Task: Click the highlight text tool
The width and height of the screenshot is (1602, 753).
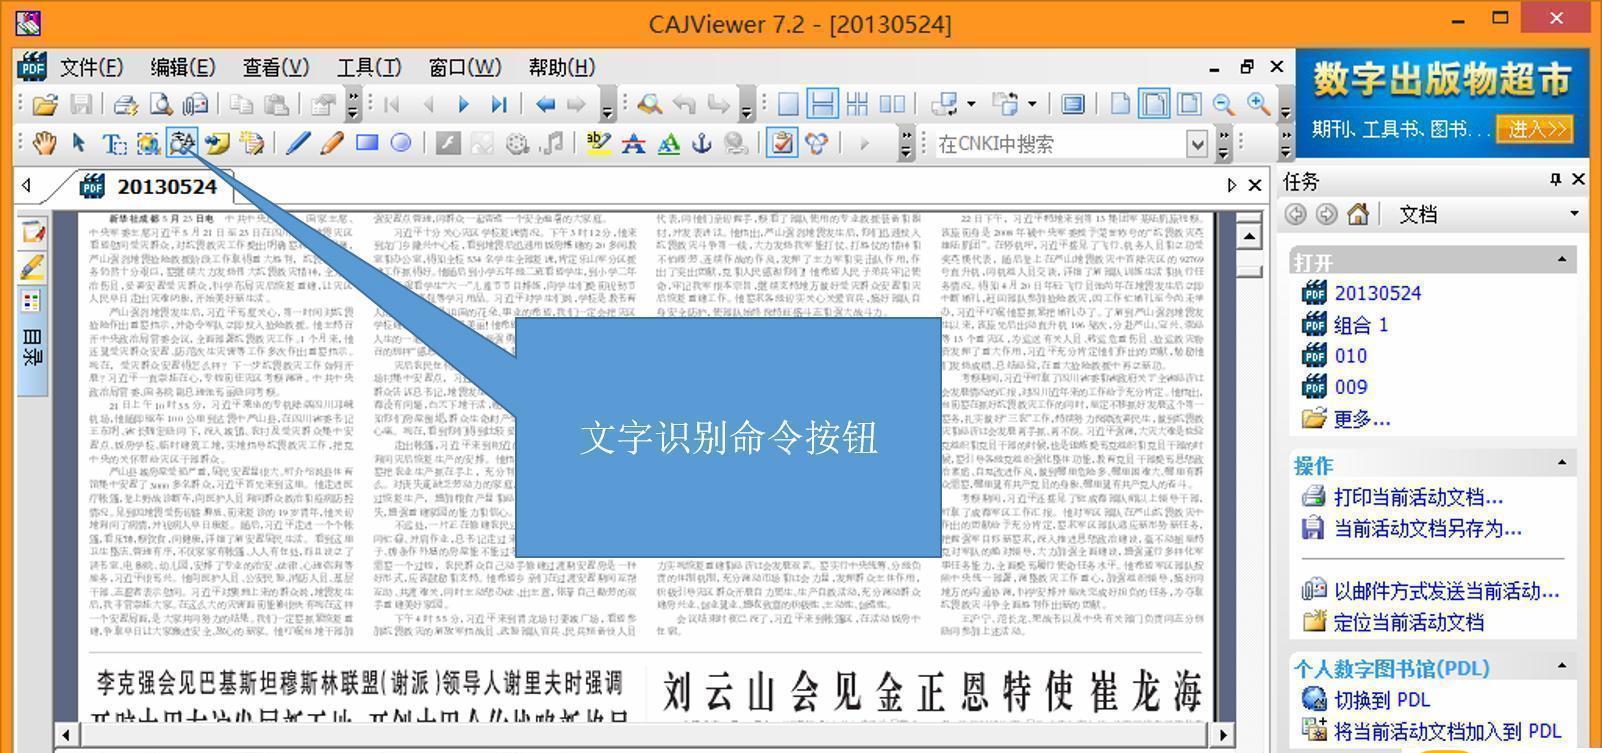Action: tap(598, 144)
